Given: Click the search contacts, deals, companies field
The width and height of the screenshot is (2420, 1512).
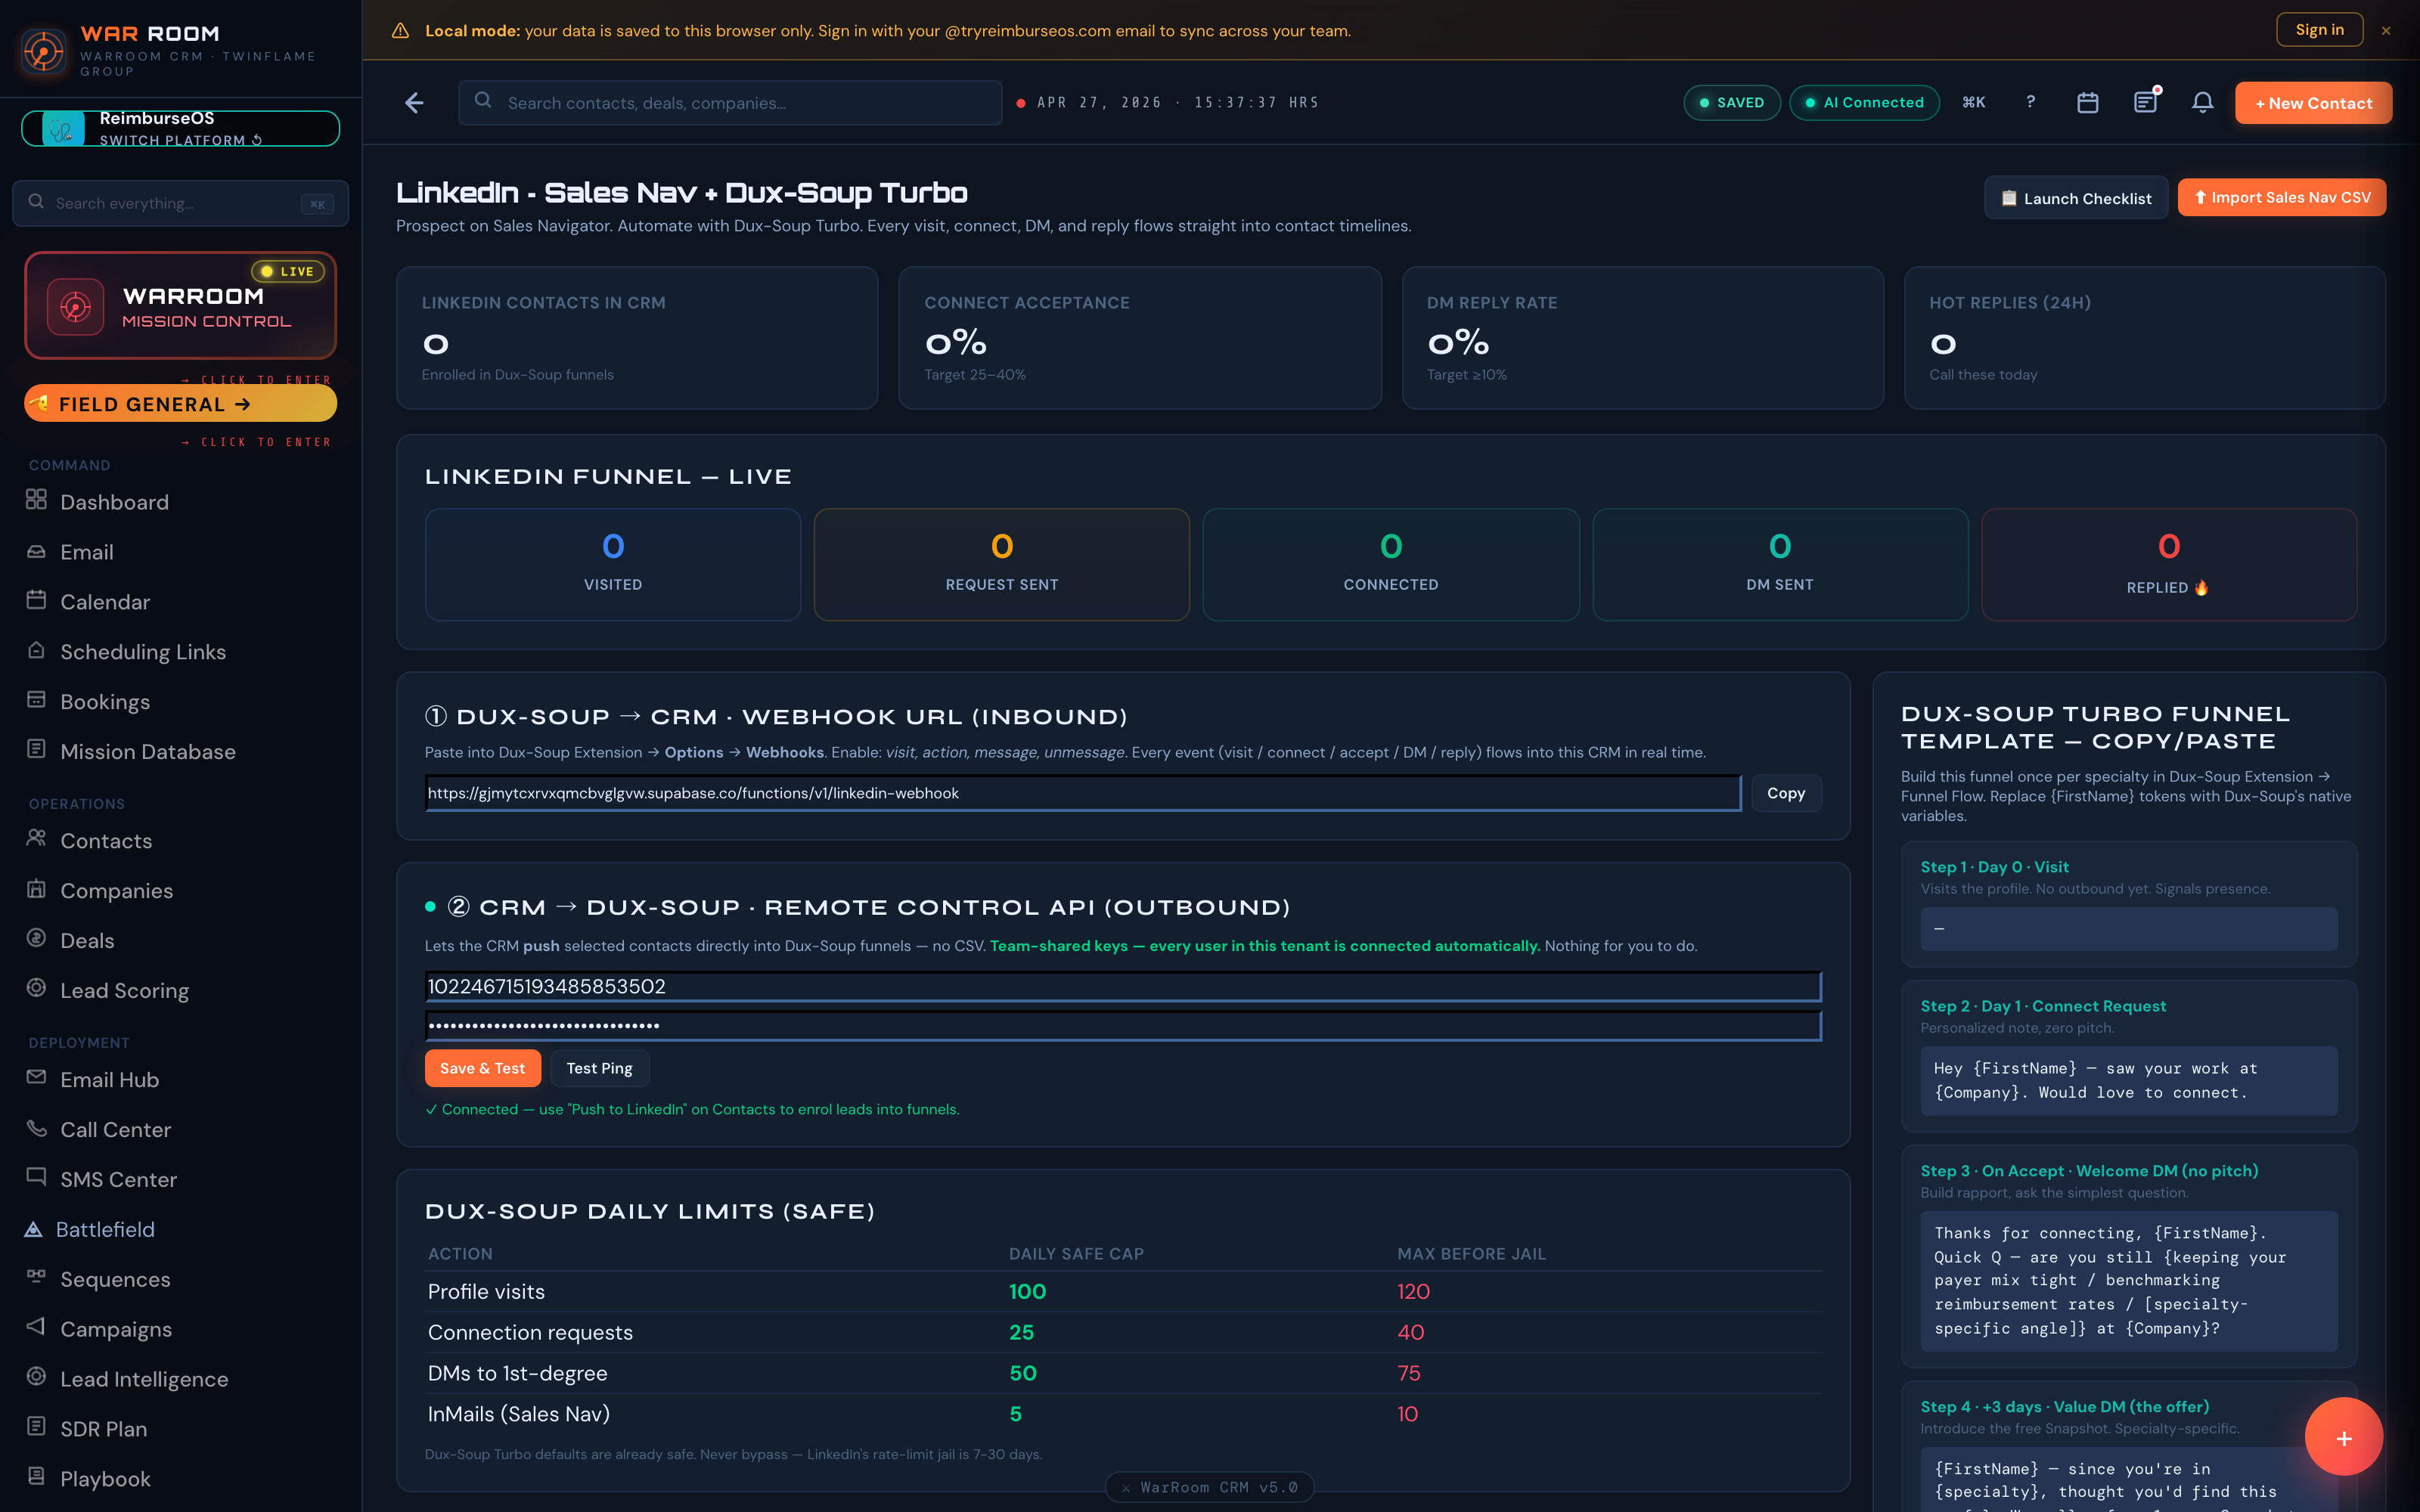Looking at the screenshot, I should click(x=729, y=102).
